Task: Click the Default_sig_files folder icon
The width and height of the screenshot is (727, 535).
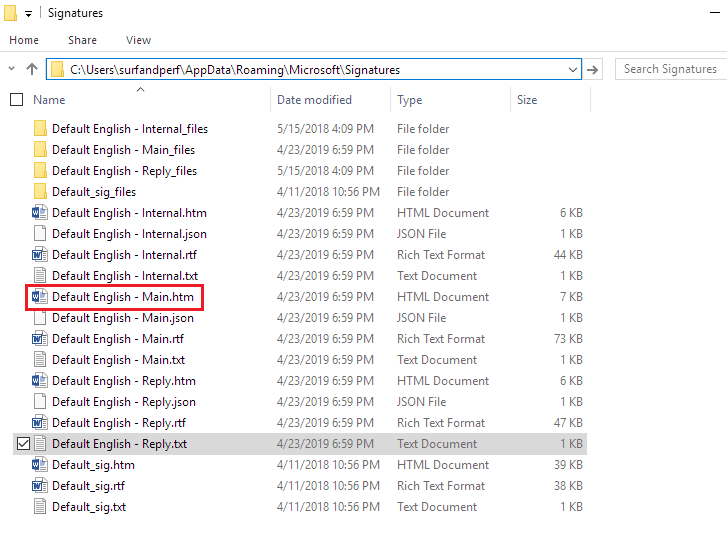Action: [x=40, y=191]
